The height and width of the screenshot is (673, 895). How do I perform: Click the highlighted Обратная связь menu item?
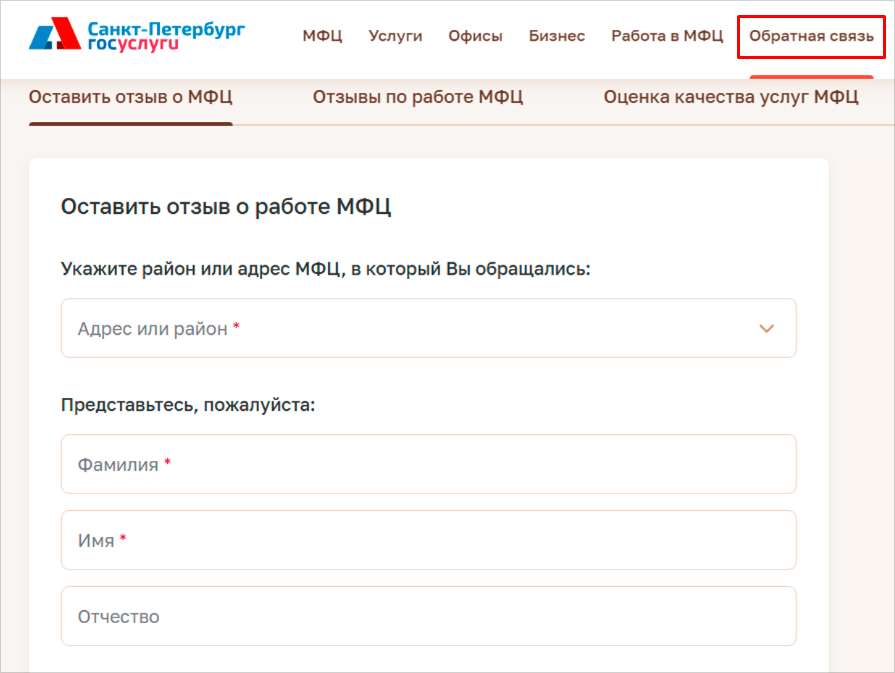[x=811, y=37]
